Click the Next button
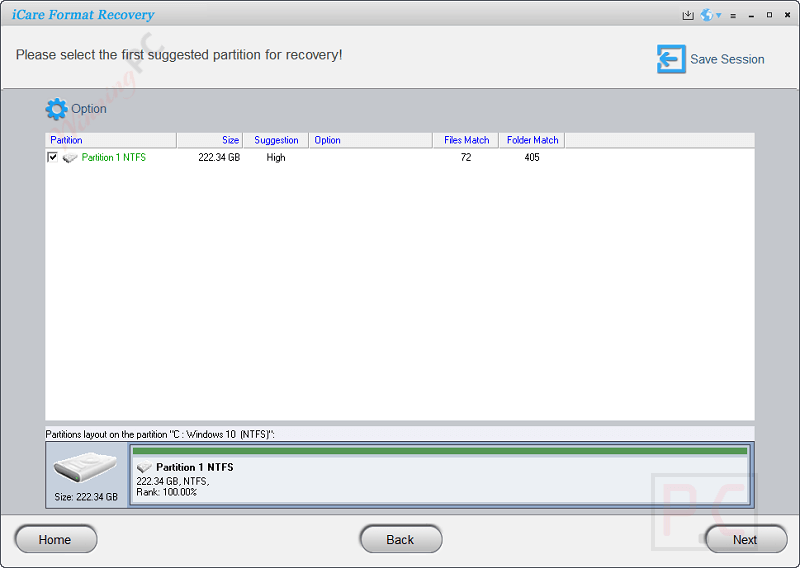The image size is (800, 568). click(746, 539)
